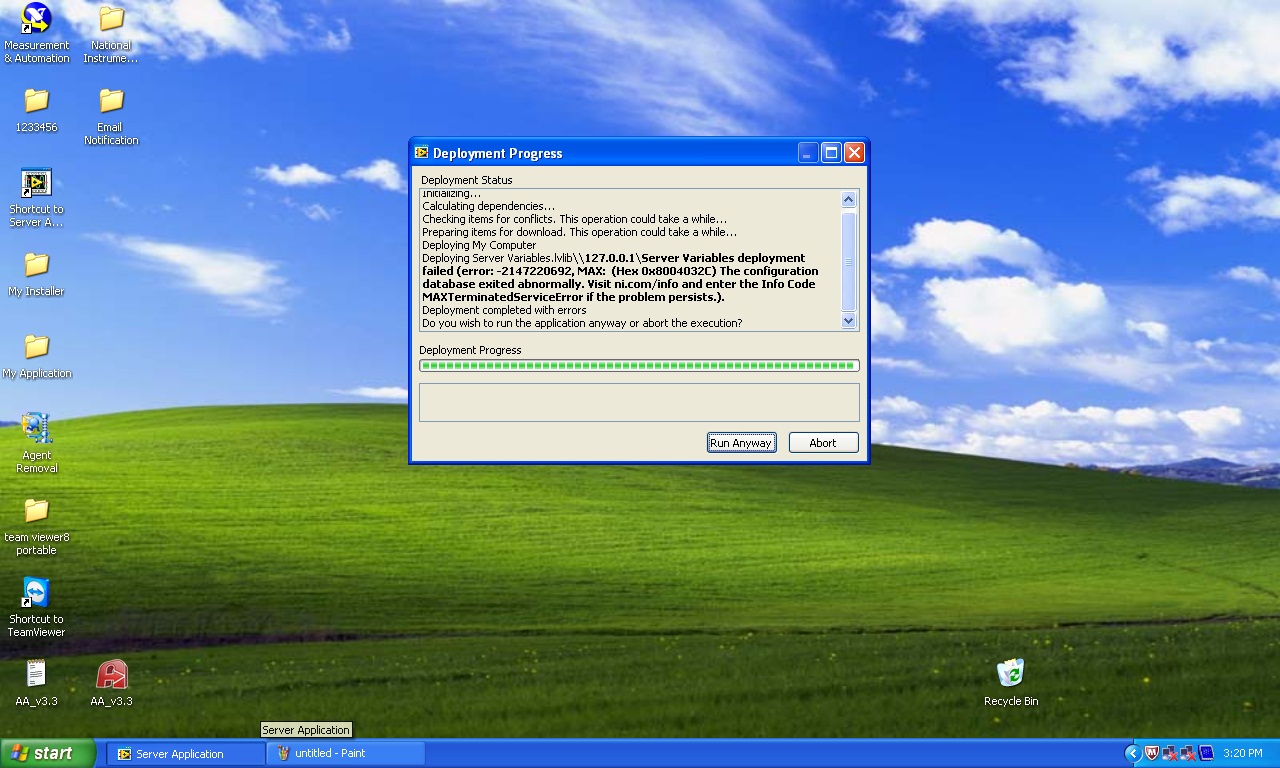This screenshot has height=768, width=1280.
Task: Click the "Preparing items for download" status line
Action: [579, 232]
